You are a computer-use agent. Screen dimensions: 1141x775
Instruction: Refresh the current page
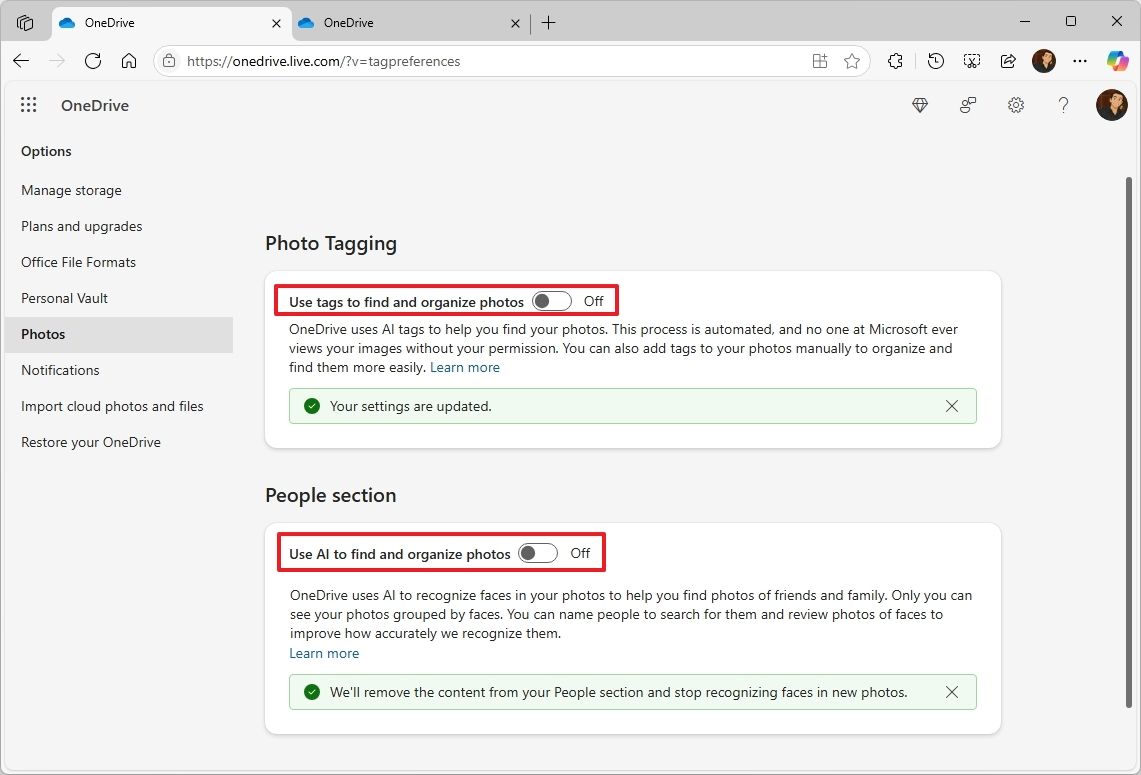click(93, 61)
